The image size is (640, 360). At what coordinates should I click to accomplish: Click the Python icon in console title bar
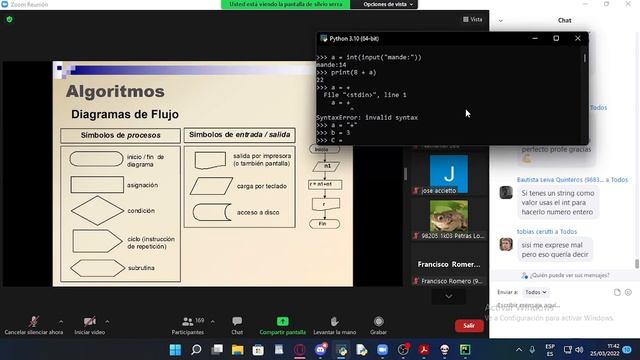[324, 38]
